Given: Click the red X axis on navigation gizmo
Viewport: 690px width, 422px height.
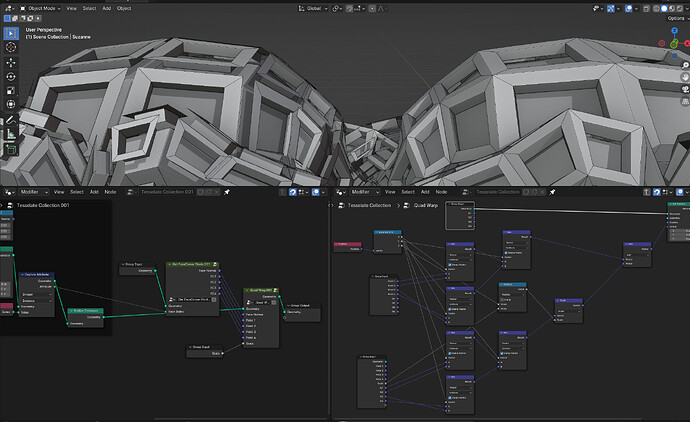Looking at the screenshot, I should click(x=687, y=43).
